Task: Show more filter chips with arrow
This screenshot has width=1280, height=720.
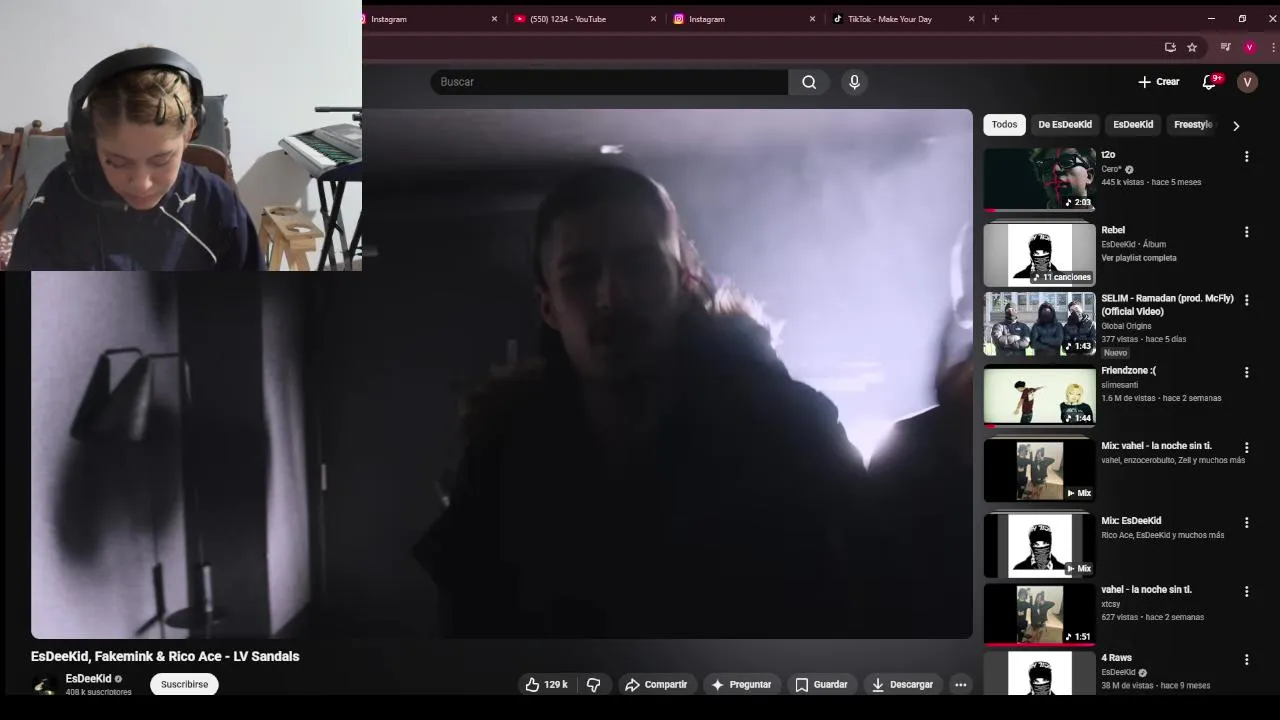Action: tap(1236, 125)
